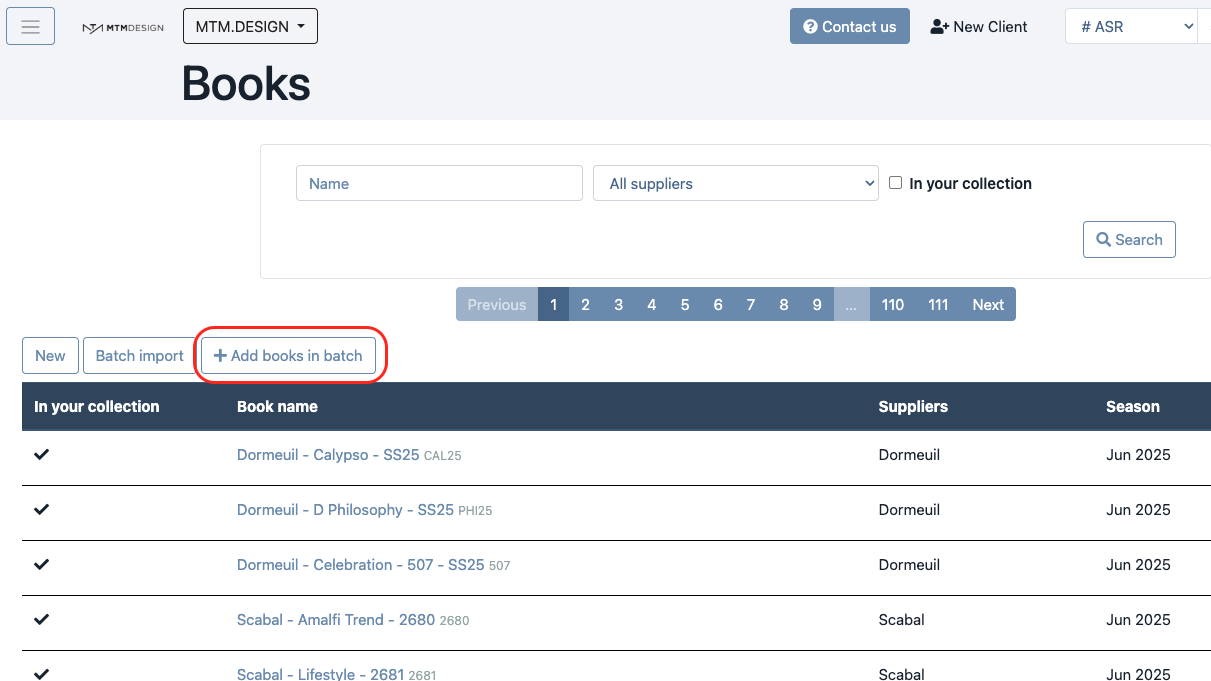Click the New book button
The height and width of the screenshot is (681, 1211).
(x=50, y=355)
